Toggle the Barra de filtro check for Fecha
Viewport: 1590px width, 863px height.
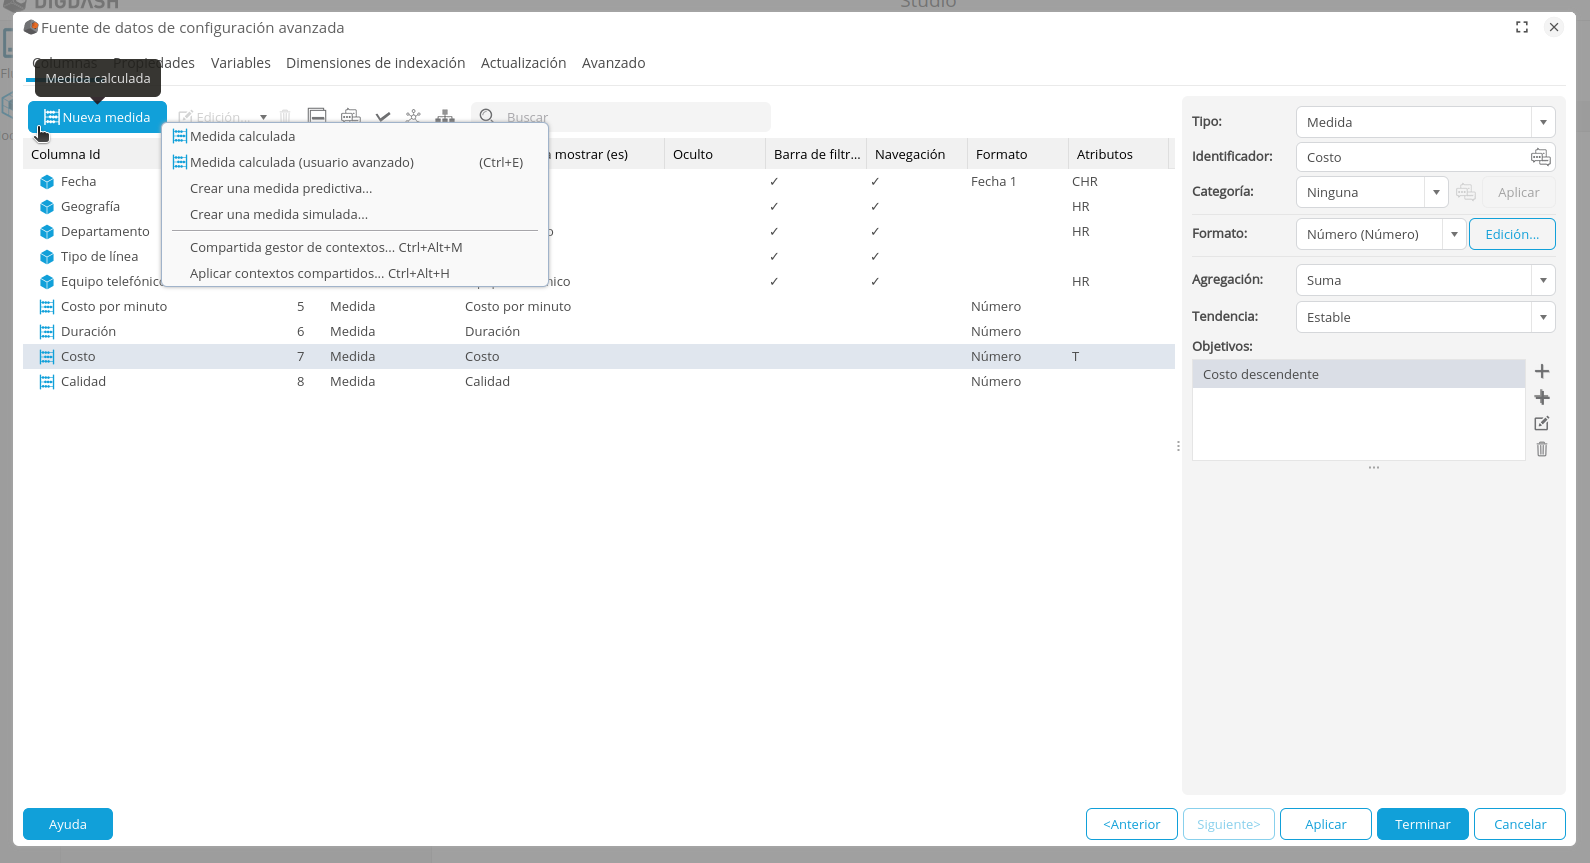(774, 182)
